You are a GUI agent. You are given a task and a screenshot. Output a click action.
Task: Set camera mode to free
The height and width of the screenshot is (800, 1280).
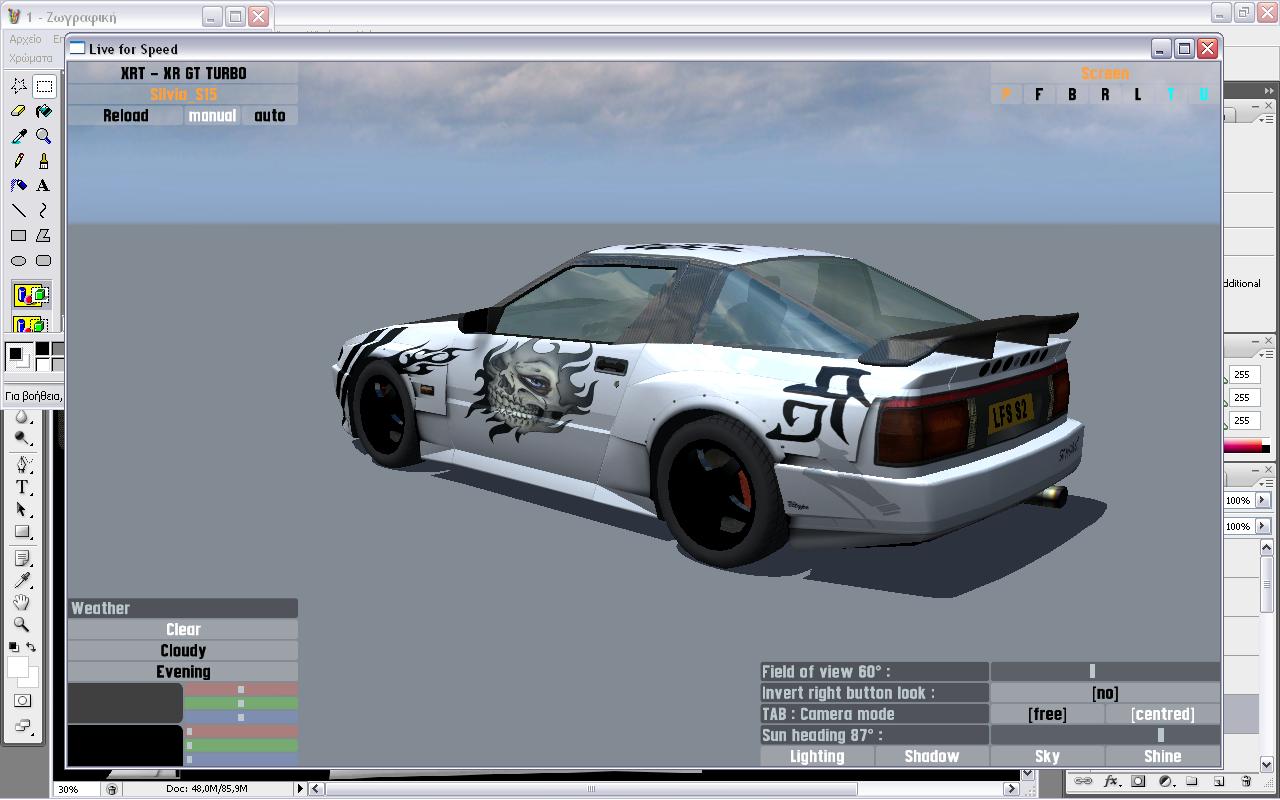click(1047, 714)
